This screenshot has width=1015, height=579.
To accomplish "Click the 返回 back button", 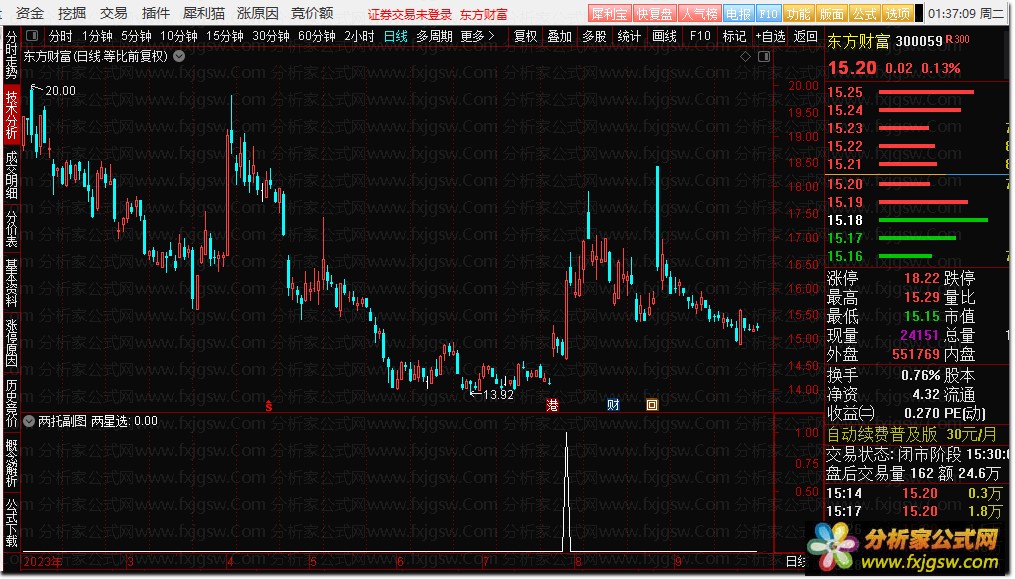I will 805,36.
